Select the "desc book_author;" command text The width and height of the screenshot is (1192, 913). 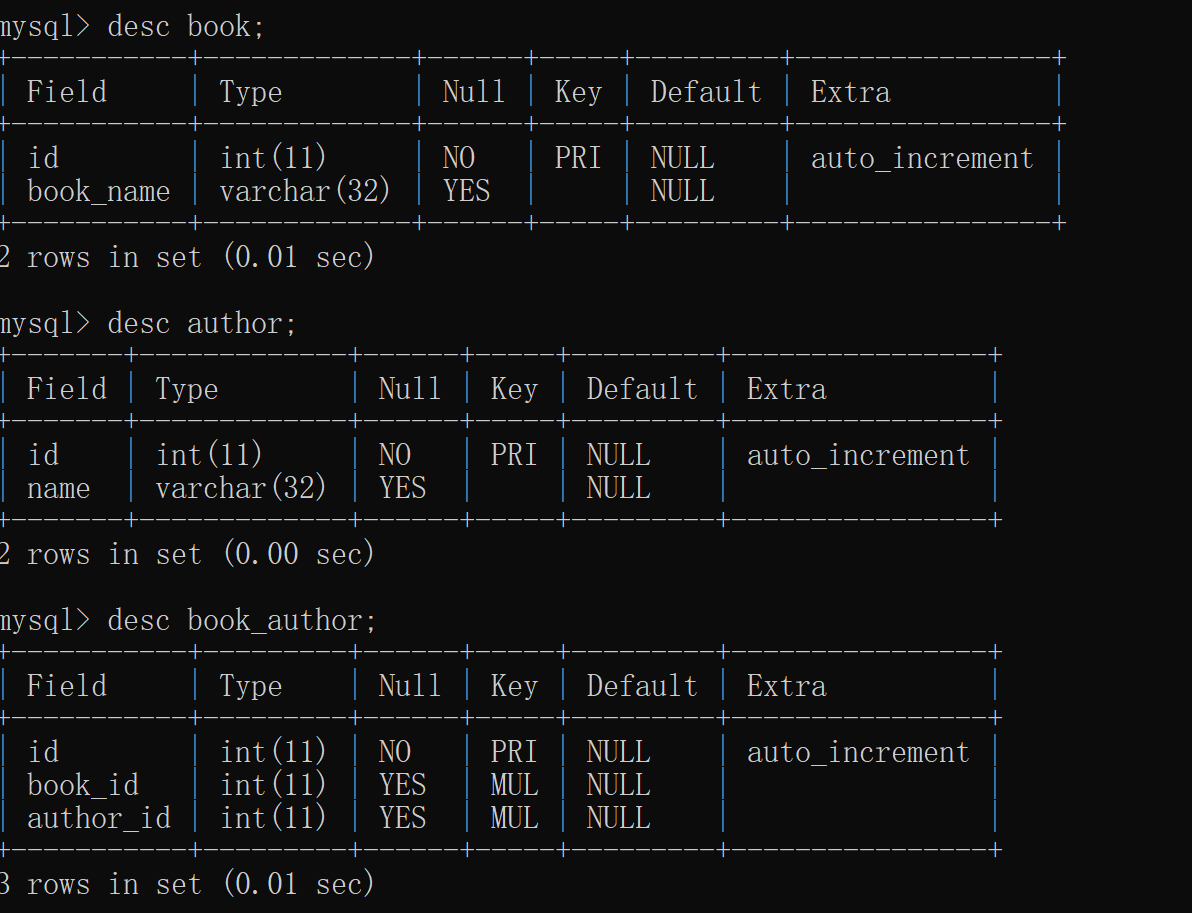click(242, 620)
